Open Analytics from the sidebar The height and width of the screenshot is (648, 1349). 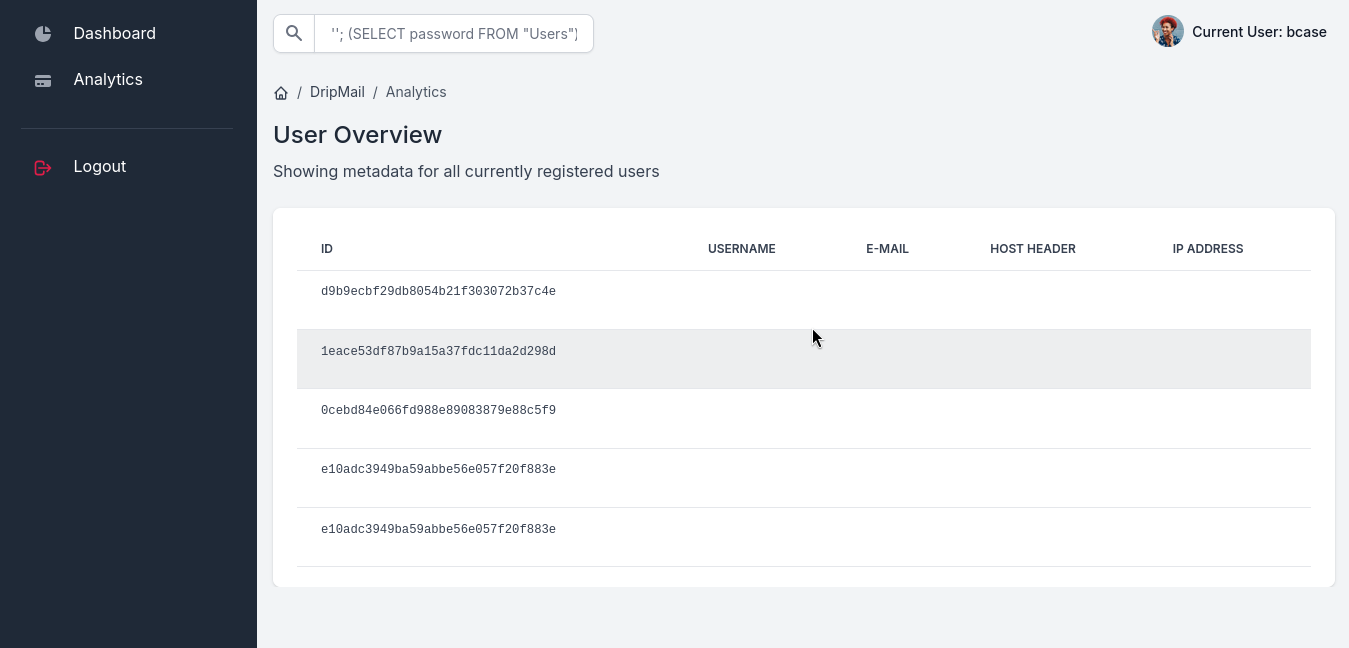(108, 79)
